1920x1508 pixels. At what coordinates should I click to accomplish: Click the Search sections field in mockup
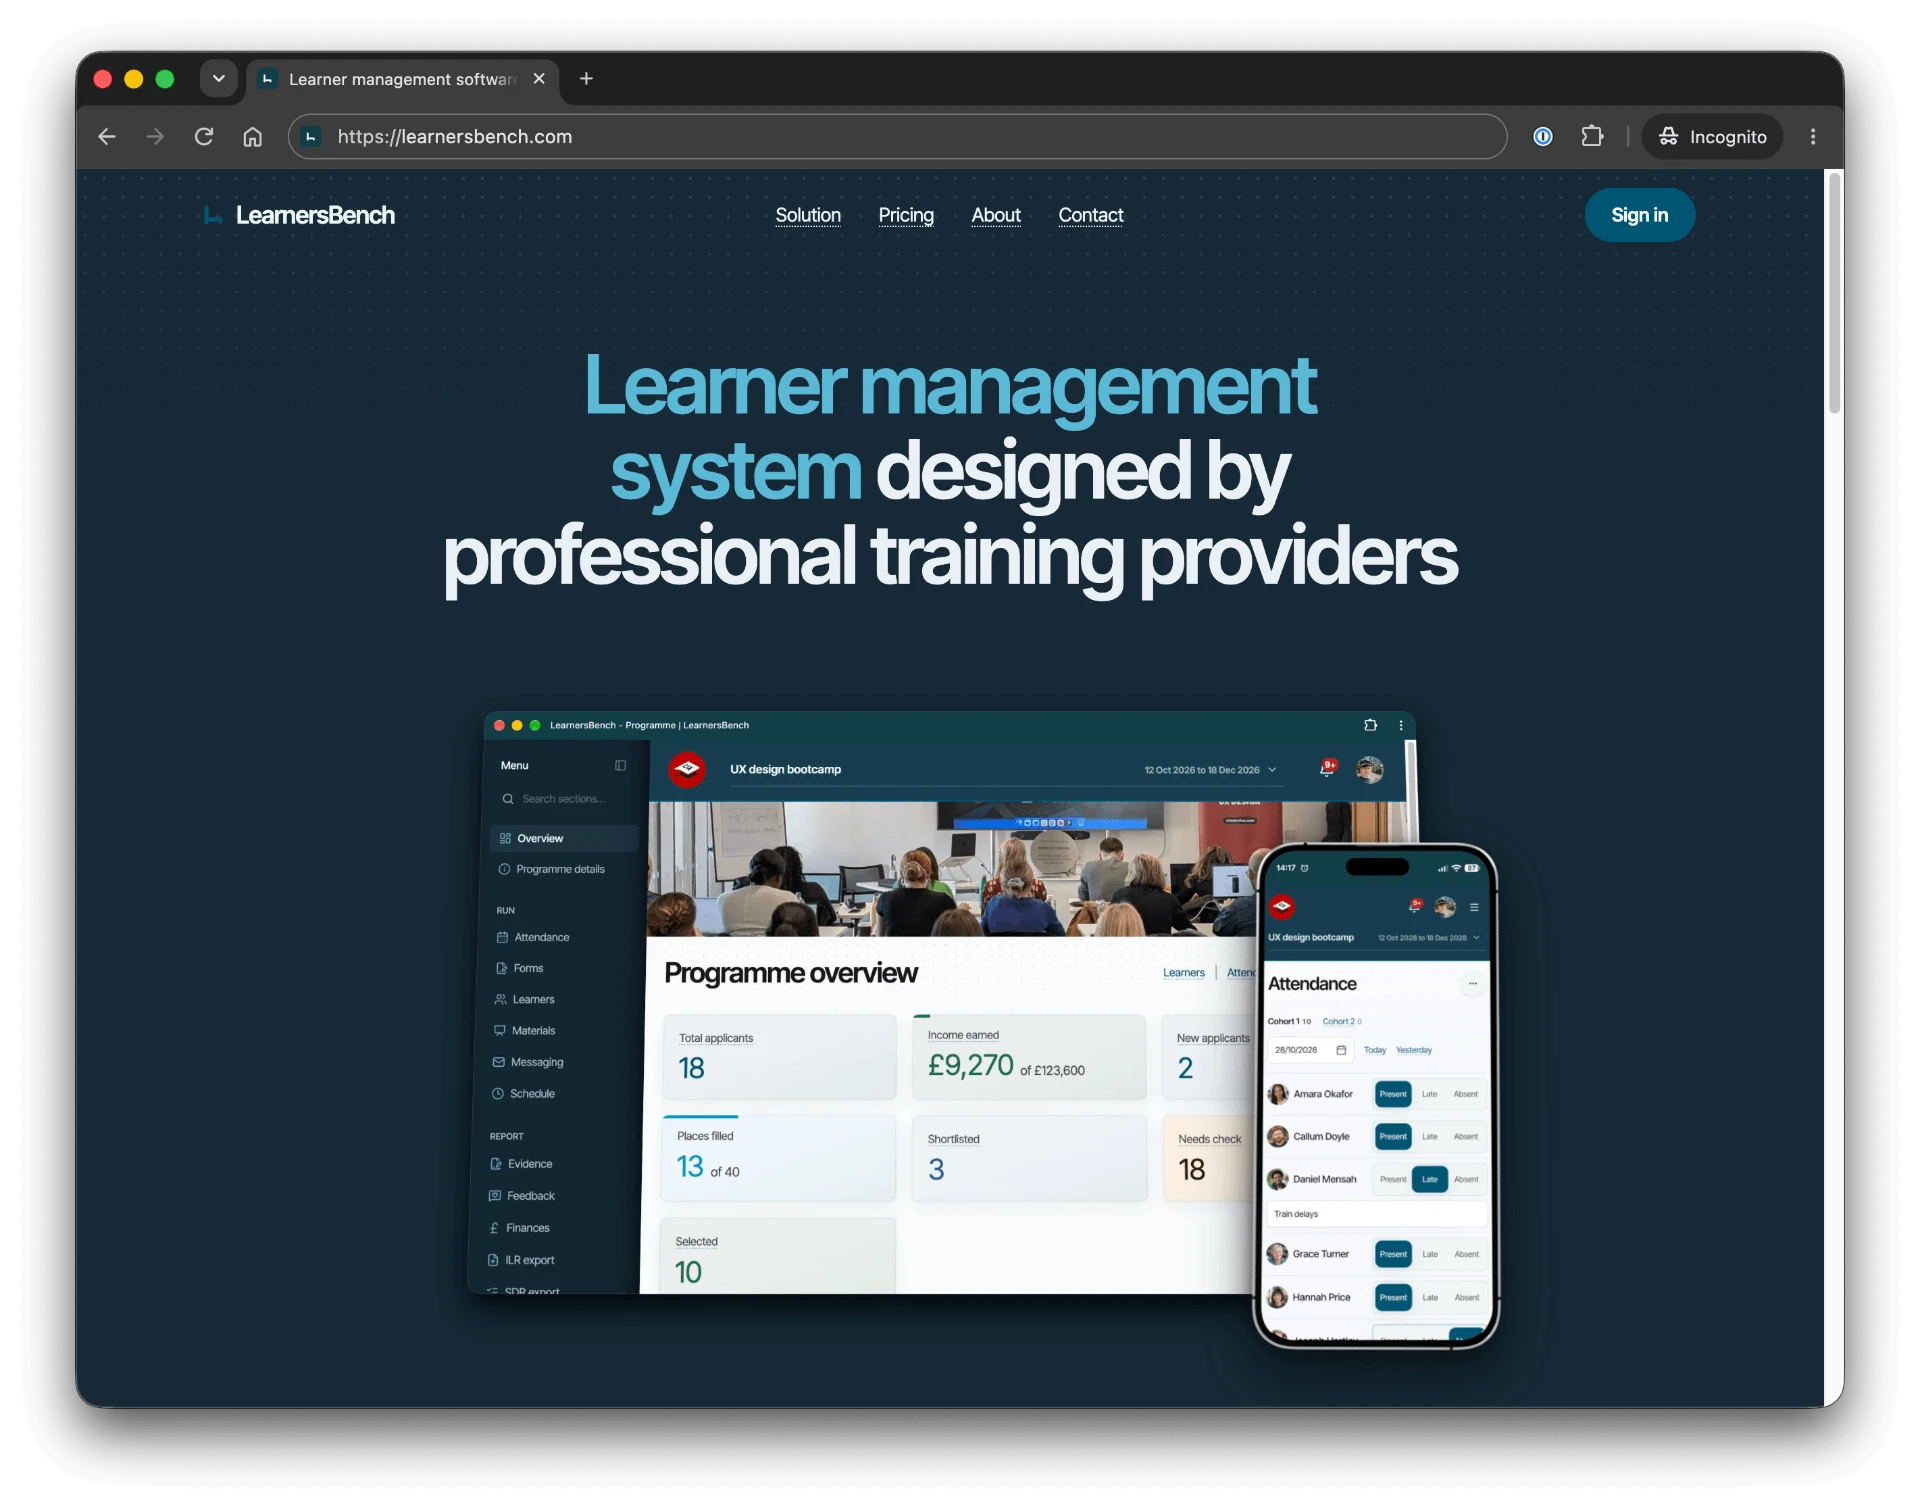[563, 799]
